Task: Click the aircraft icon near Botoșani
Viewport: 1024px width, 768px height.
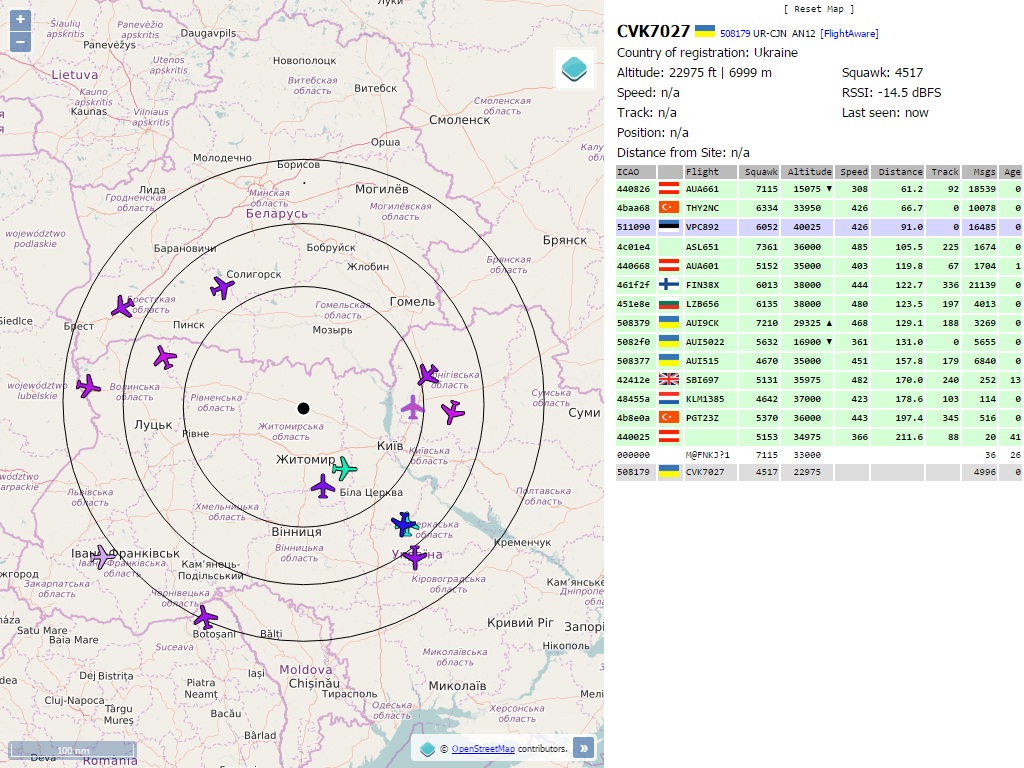Action: coord(205,616)
